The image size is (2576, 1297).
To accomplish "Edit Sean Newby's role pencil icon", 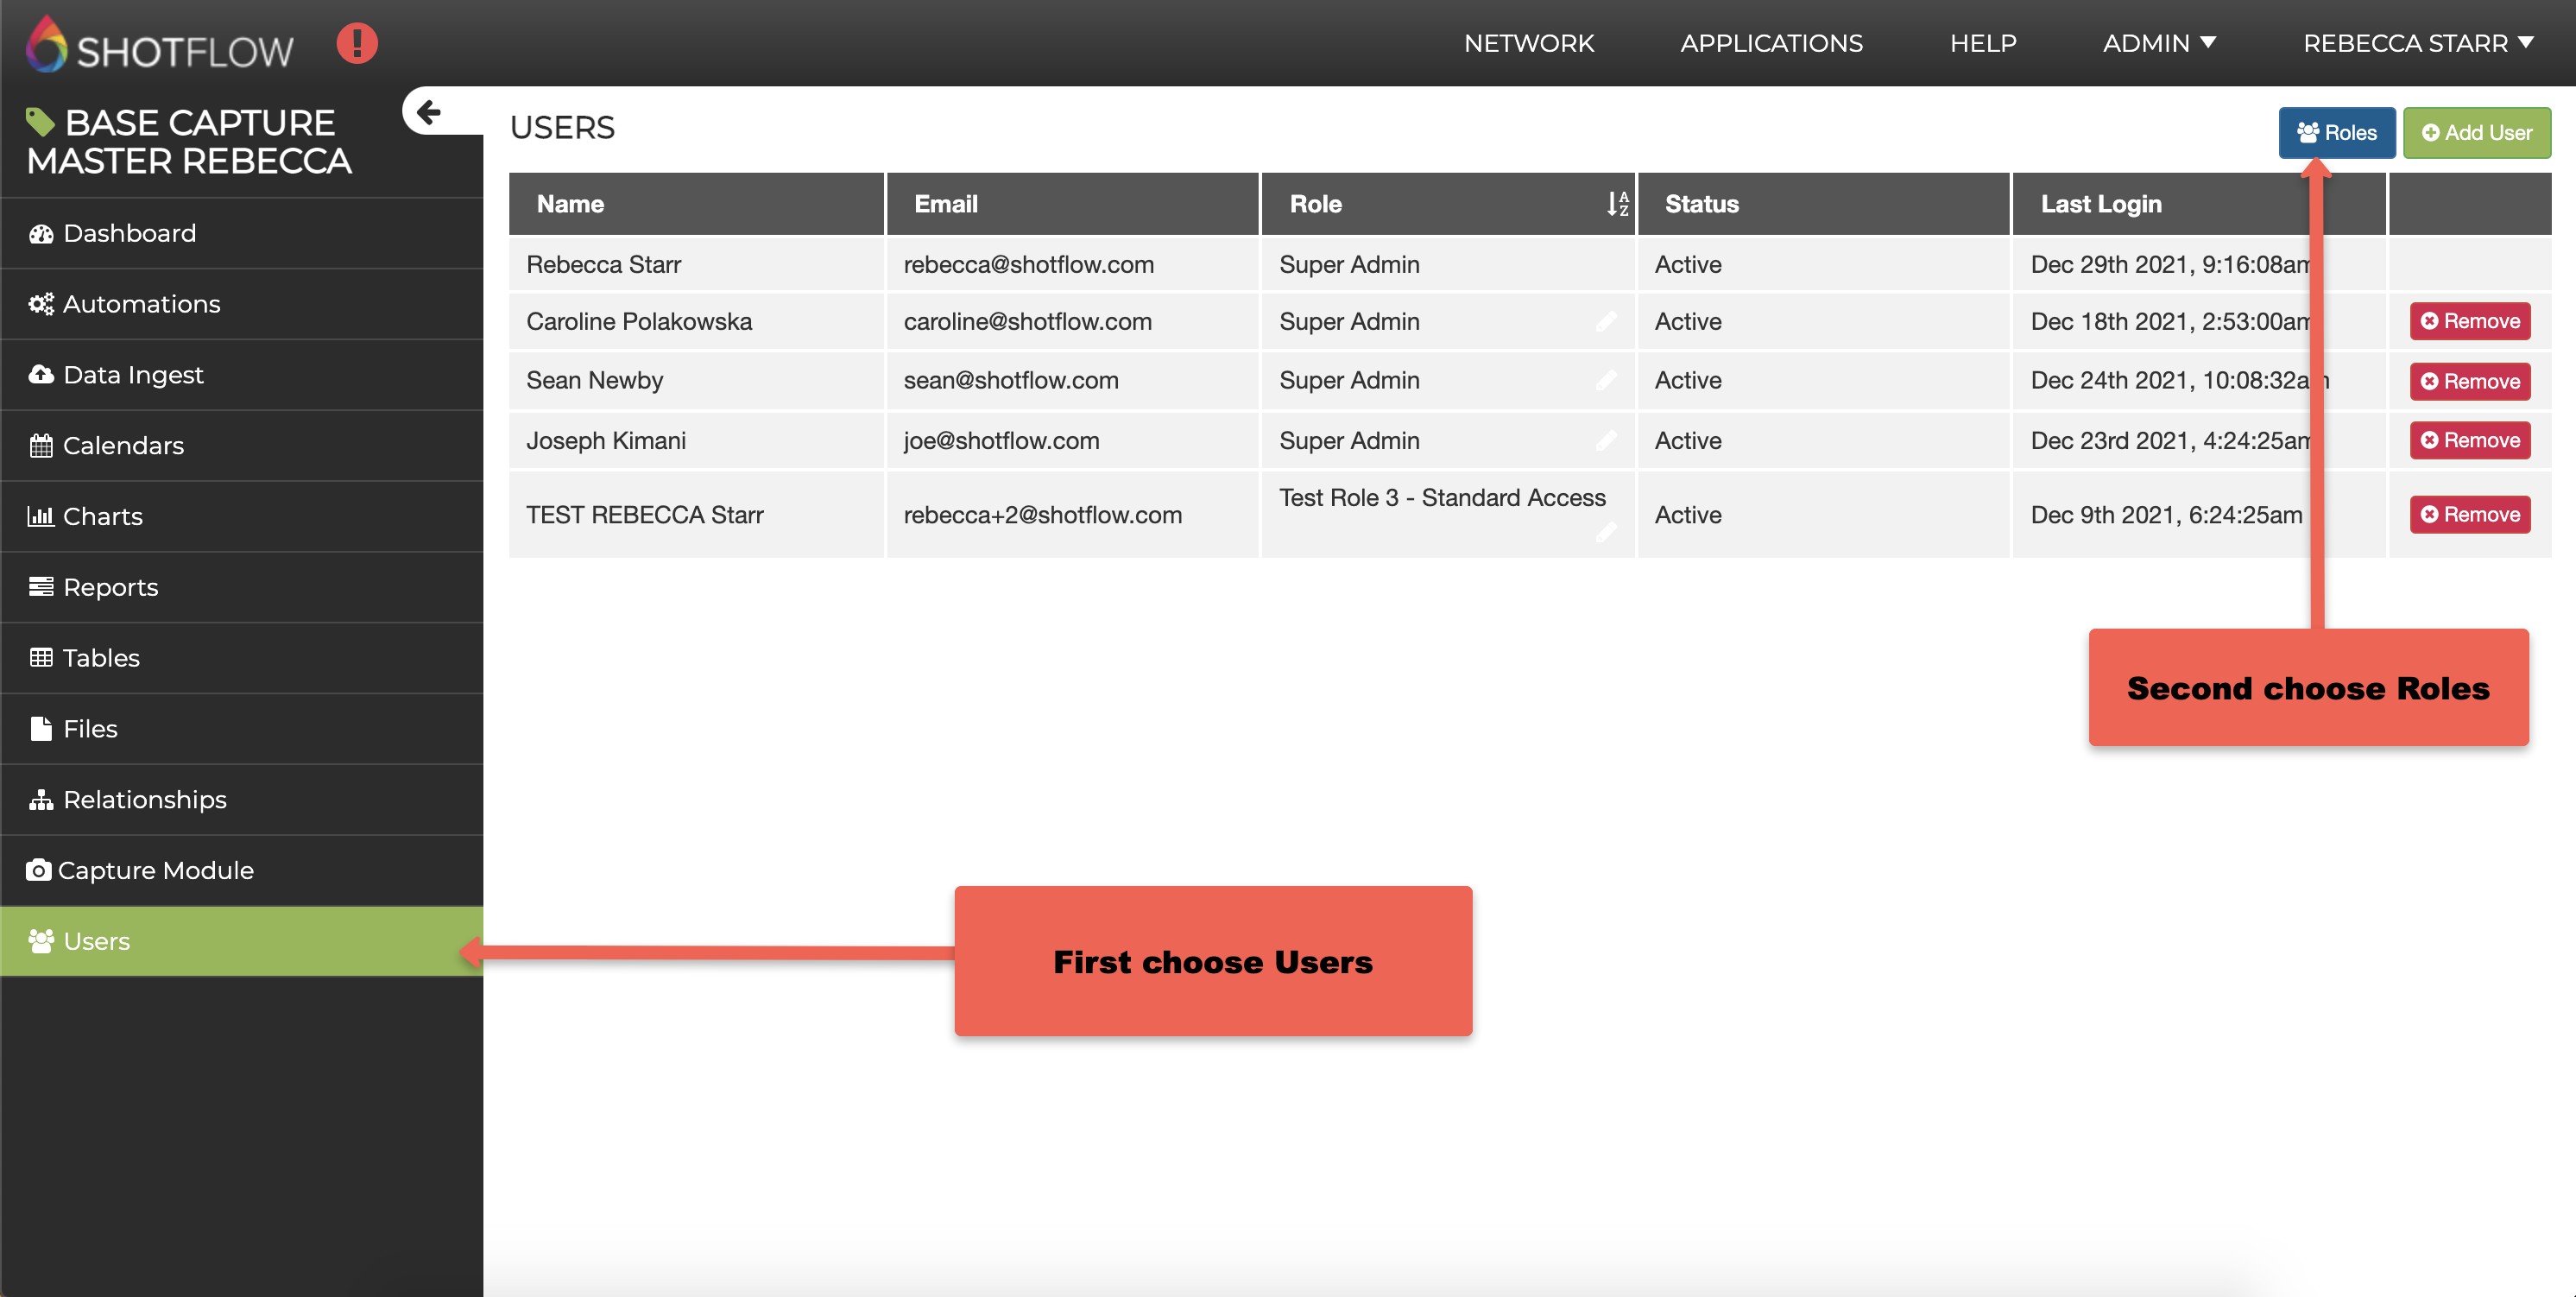I will point(1606,381).
